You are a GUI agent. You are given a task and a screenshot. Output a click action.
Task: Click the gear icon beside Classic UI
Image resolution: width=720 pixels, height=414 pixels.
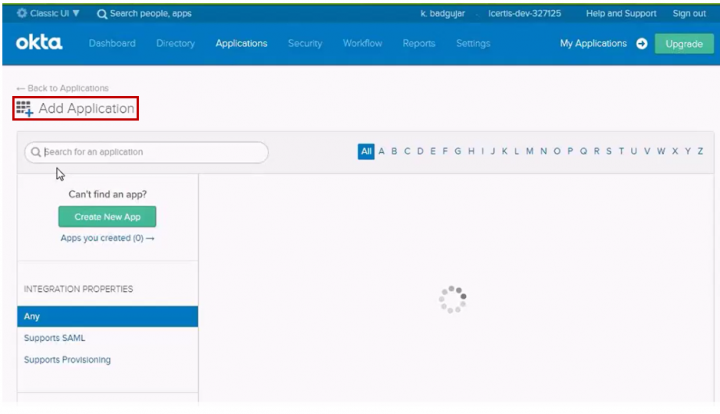(22, 14)
